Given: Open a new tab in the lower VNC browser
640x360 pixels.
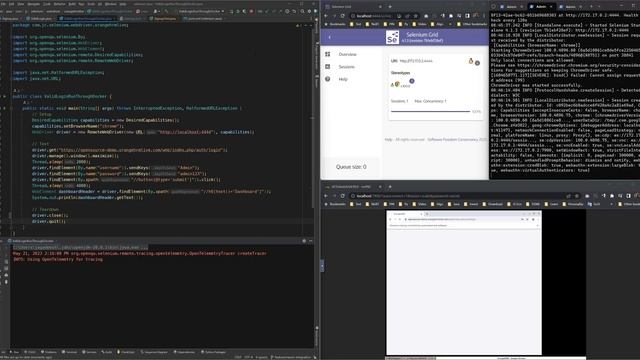Looking at the screenshot, I should tap(389, 187).
